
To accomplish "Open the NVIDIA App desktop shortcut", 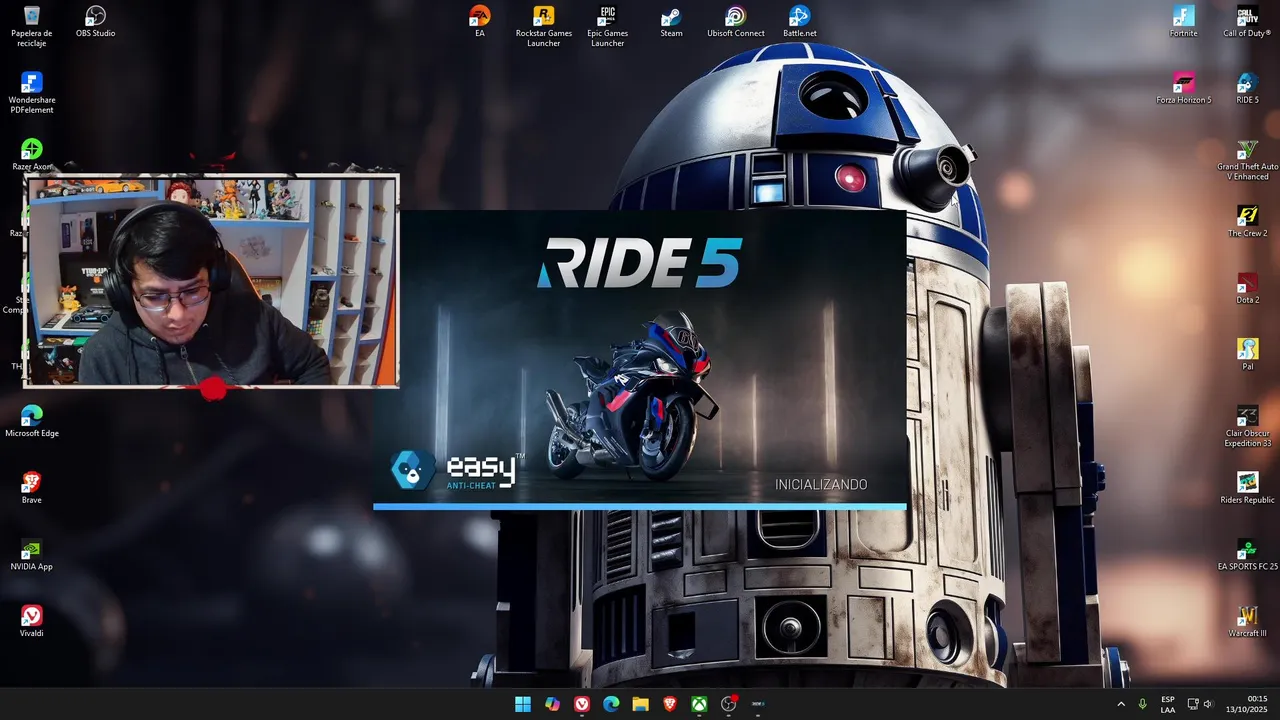I will [32, 555].
